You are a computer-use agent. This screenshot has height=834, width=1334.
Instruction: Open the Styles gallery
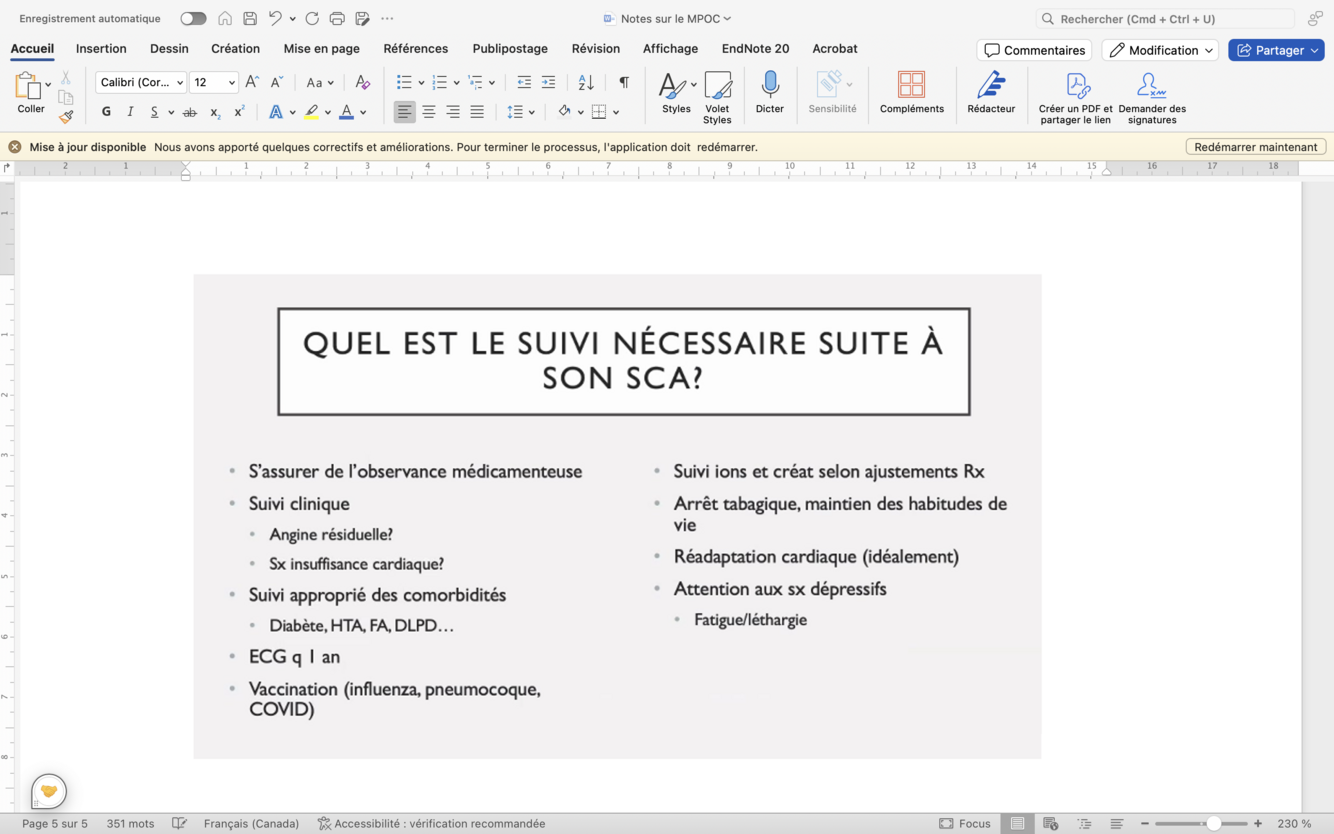click(676, 93)
